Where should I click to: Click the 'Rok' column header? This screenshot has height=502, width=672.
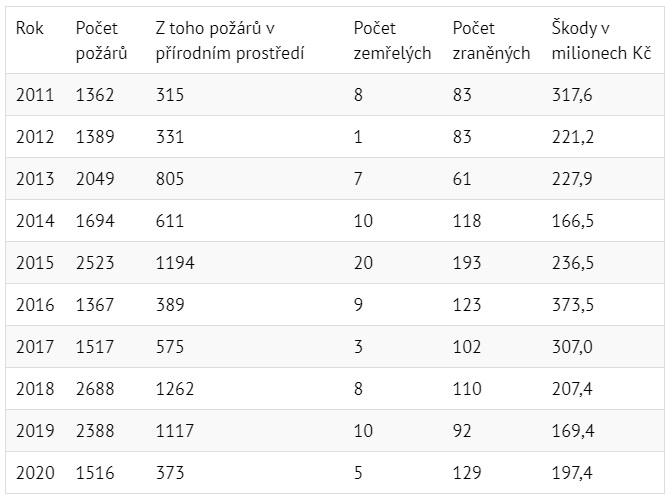[x=29, y=29]
